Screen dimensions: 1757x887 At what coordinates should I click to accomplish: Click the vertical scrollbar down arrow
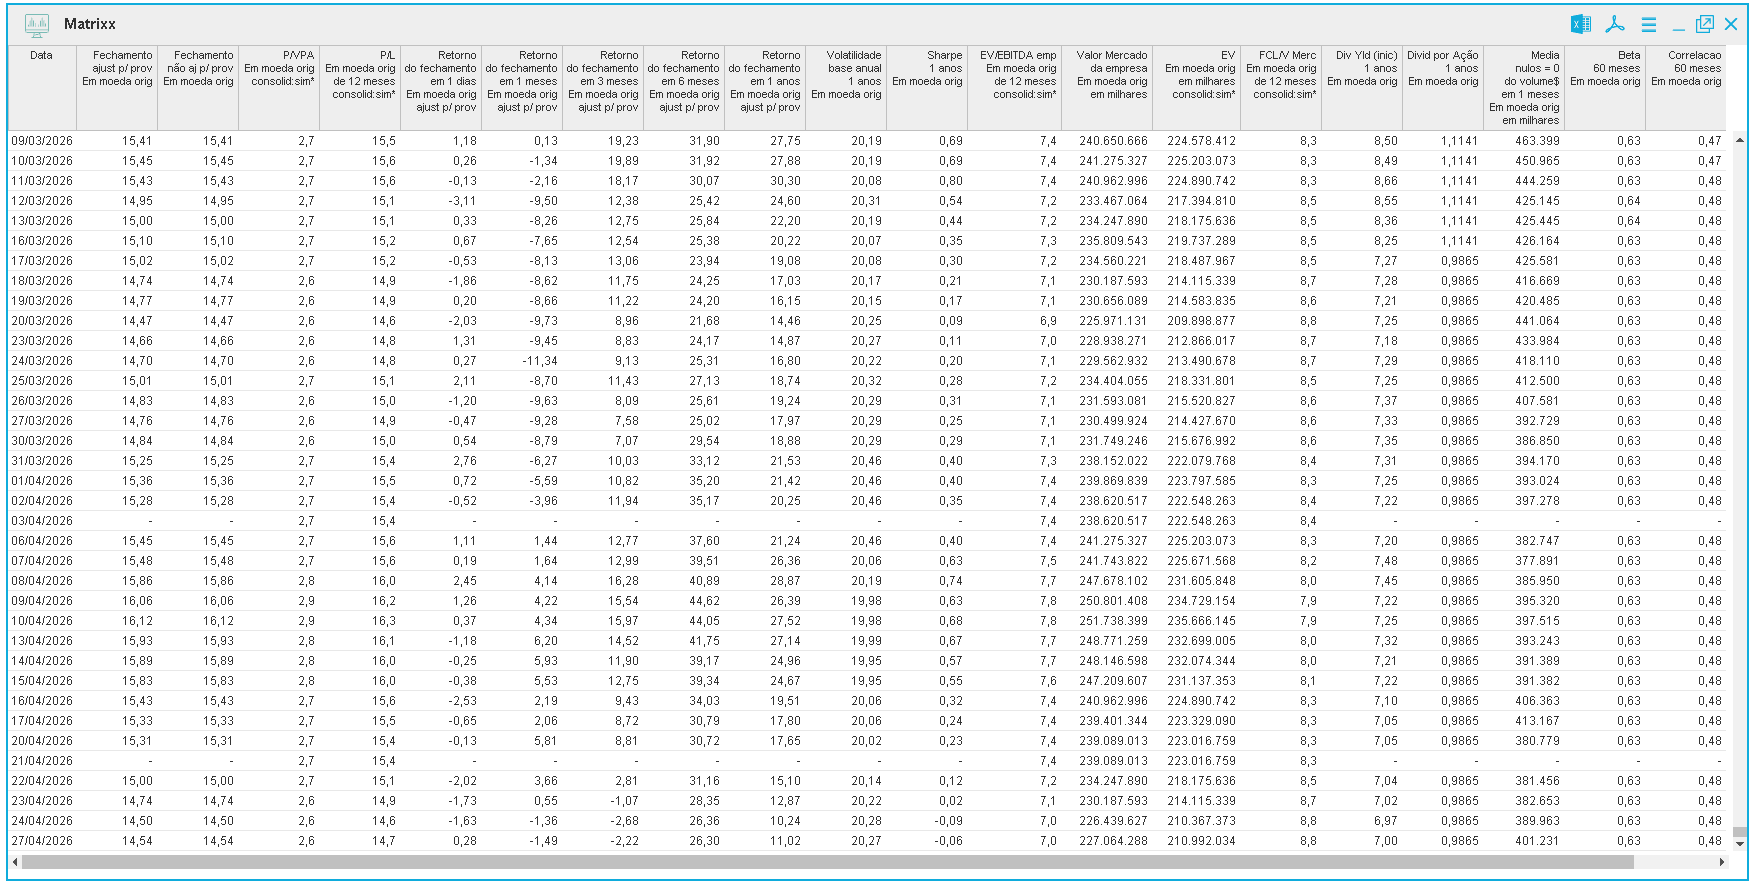pos(1740,844)
